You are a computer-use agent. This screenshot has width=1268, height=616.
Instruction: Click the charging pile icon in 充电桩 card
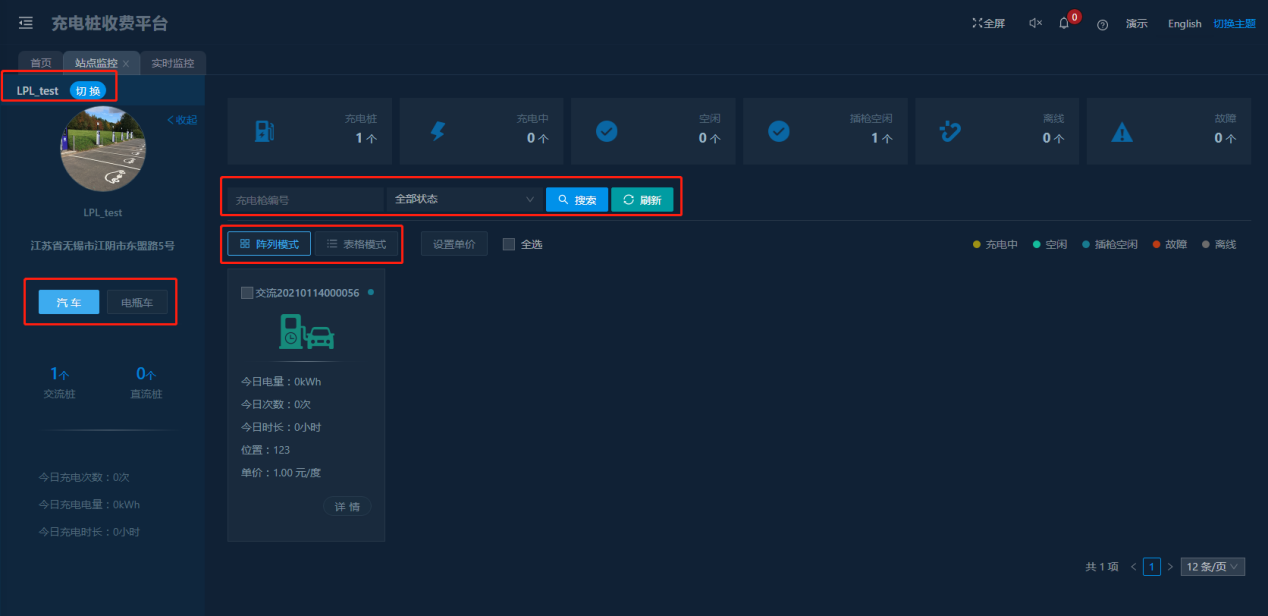click(x=264, y=131)
